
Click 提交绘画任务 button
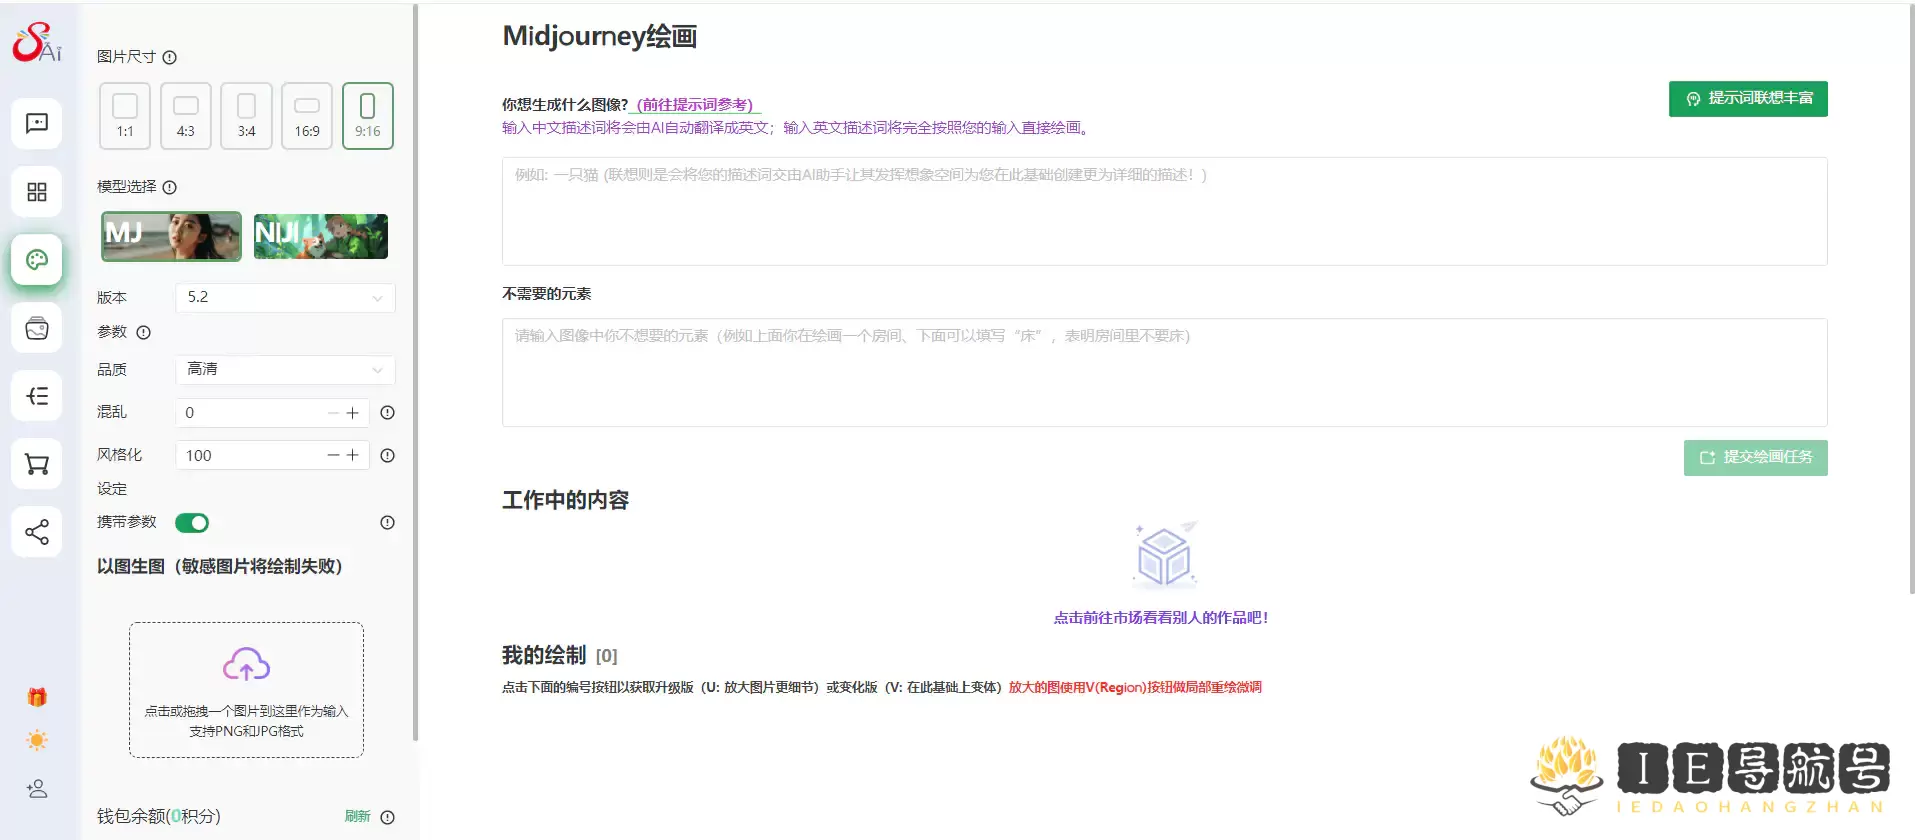click(x=1756, y=458)
